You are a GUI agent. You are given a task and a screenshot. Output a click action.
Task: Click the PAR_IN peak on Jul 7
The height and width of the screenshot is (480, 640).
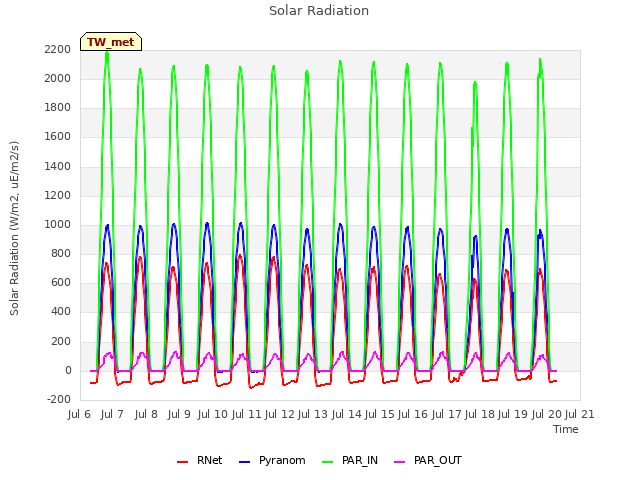coord(107,54)
